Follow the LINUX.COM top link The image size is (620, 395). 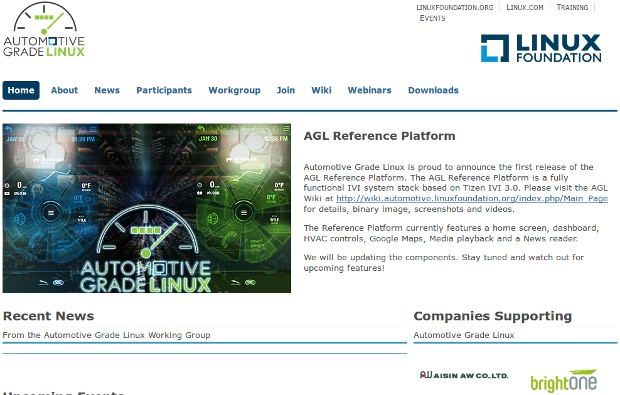[x=525, y=8]
